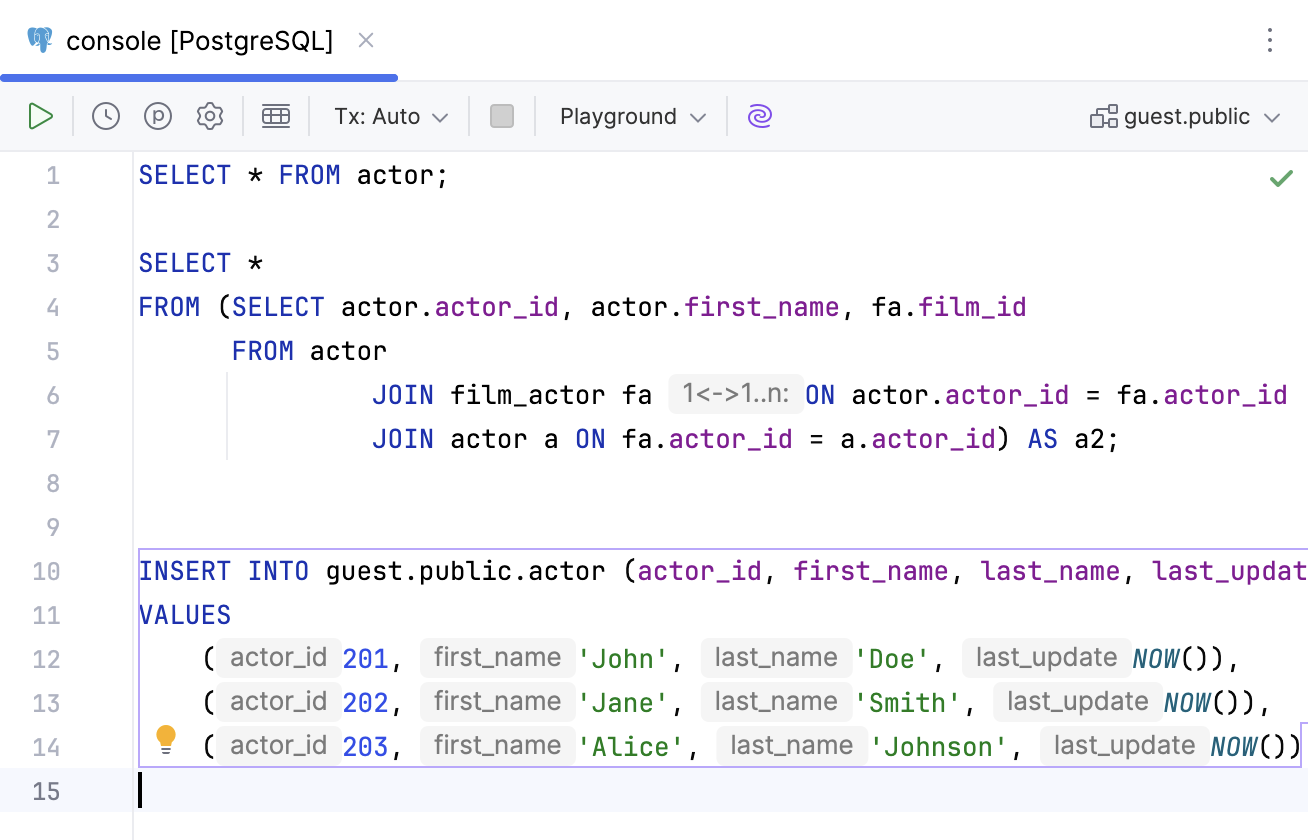Click 'guest.public.actor' in INSERT statement
1308x840 pixels.
466,571
